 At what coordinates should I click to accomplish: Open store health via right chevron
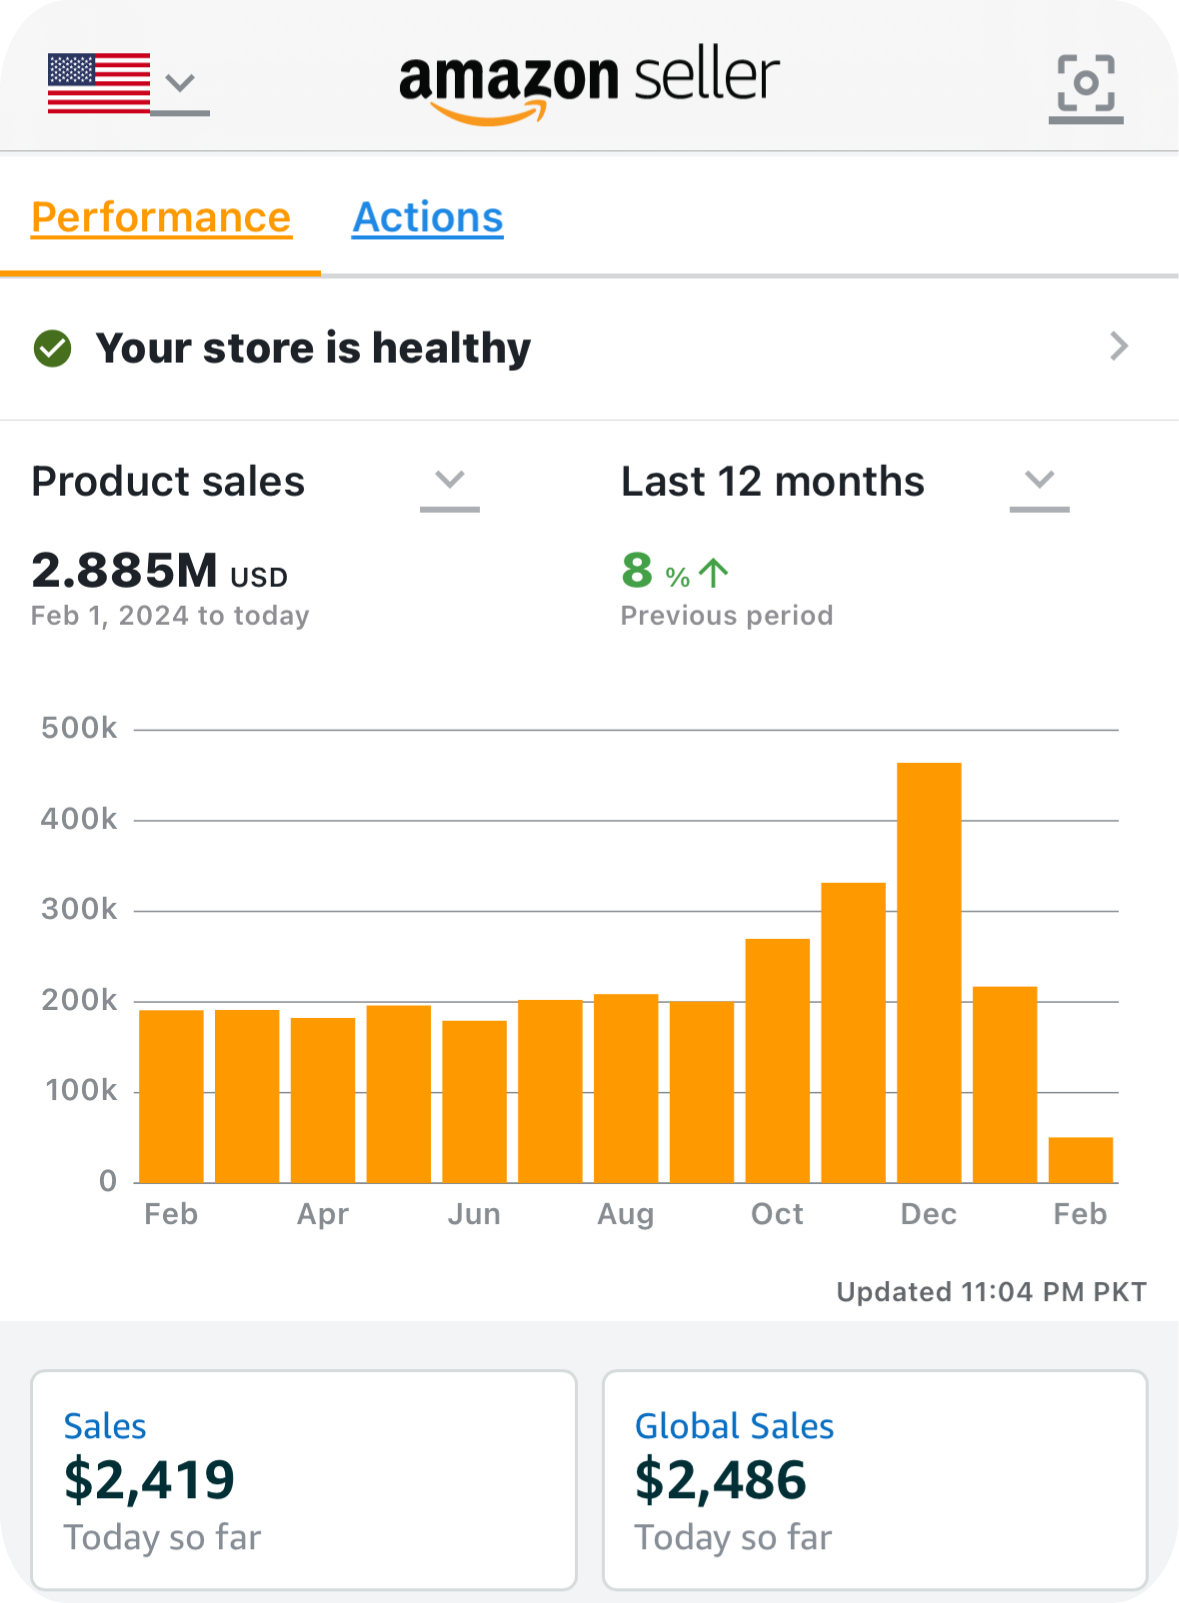click(1119, 347)
